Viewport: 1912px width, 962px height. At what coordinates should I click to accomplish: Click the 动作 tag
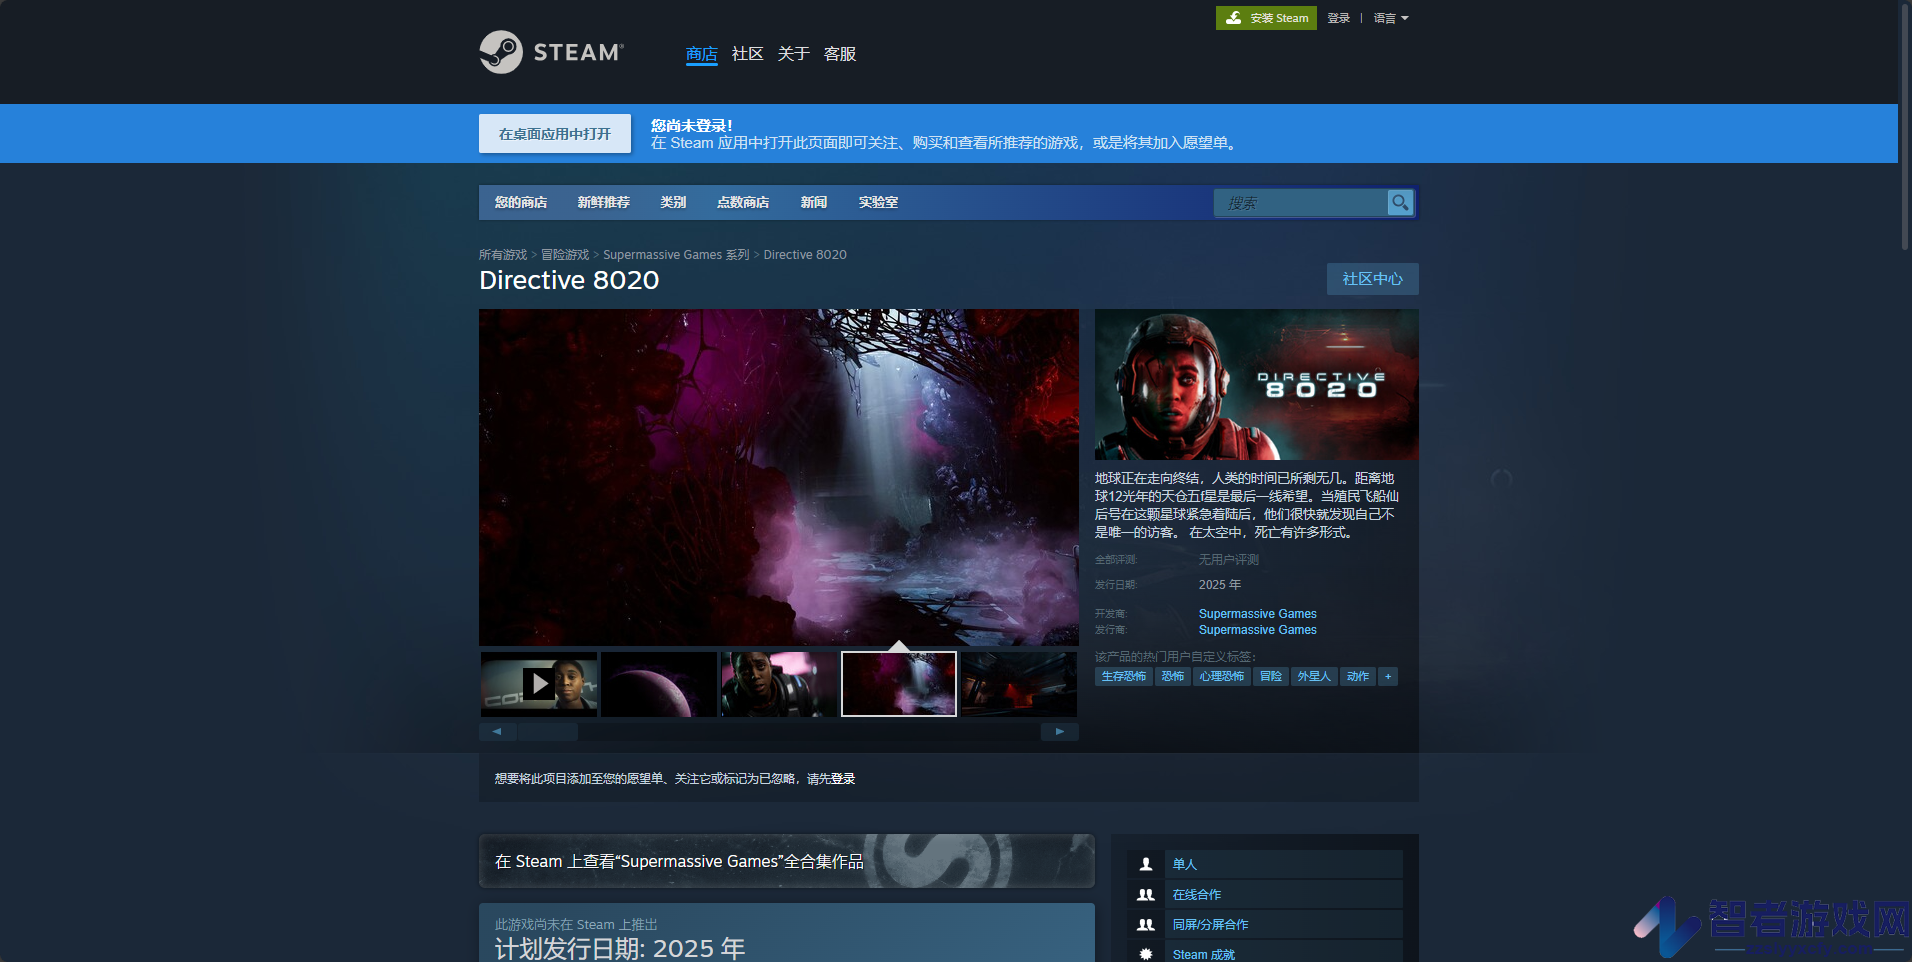coord(1358,677)
